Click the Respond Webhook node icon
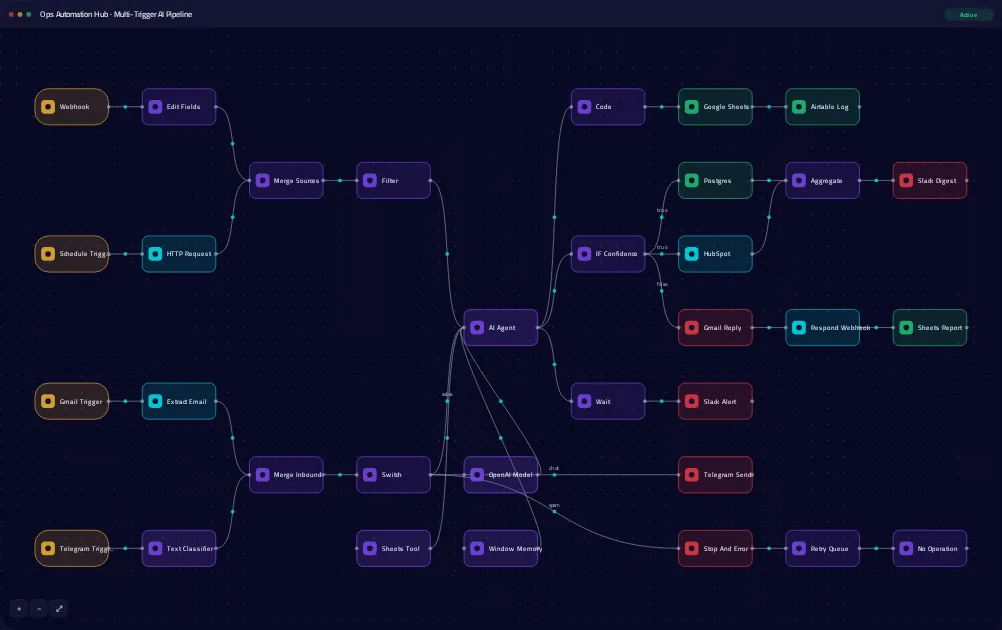1002x630 pixels. [x=799, y=328]
